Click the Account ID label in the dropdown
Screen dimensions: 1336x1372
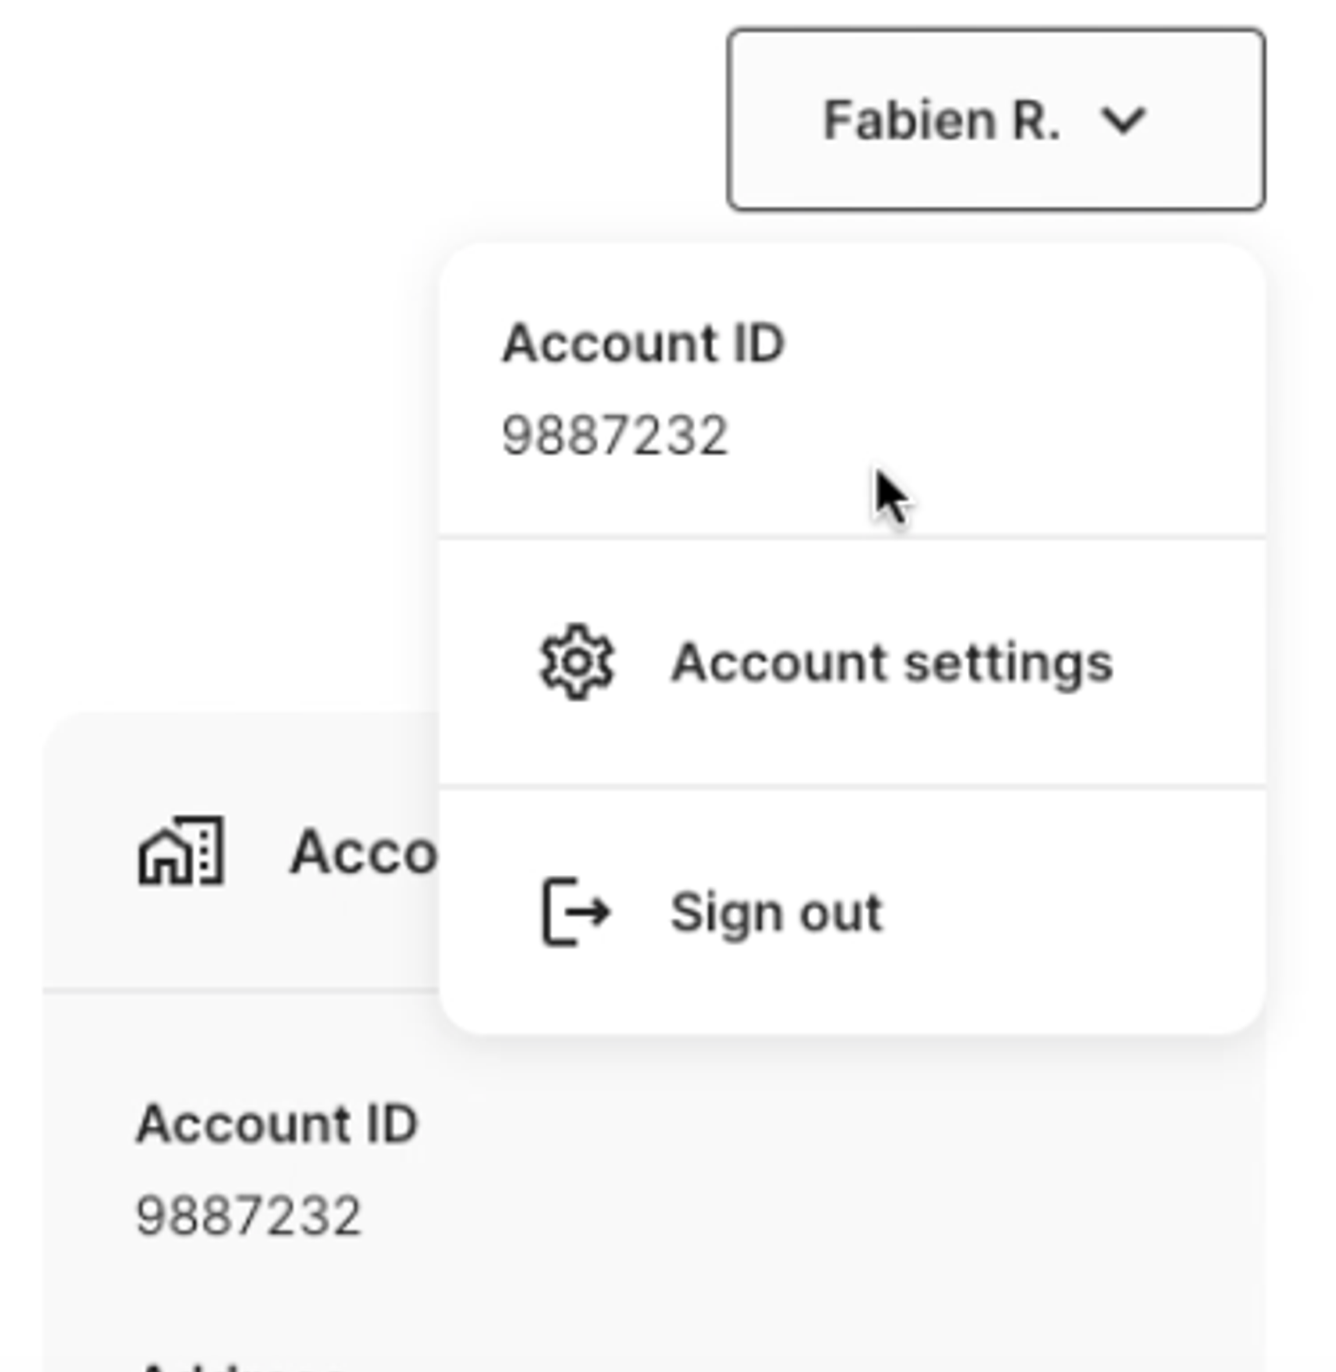pyautogui.click(x=643, y=344)
